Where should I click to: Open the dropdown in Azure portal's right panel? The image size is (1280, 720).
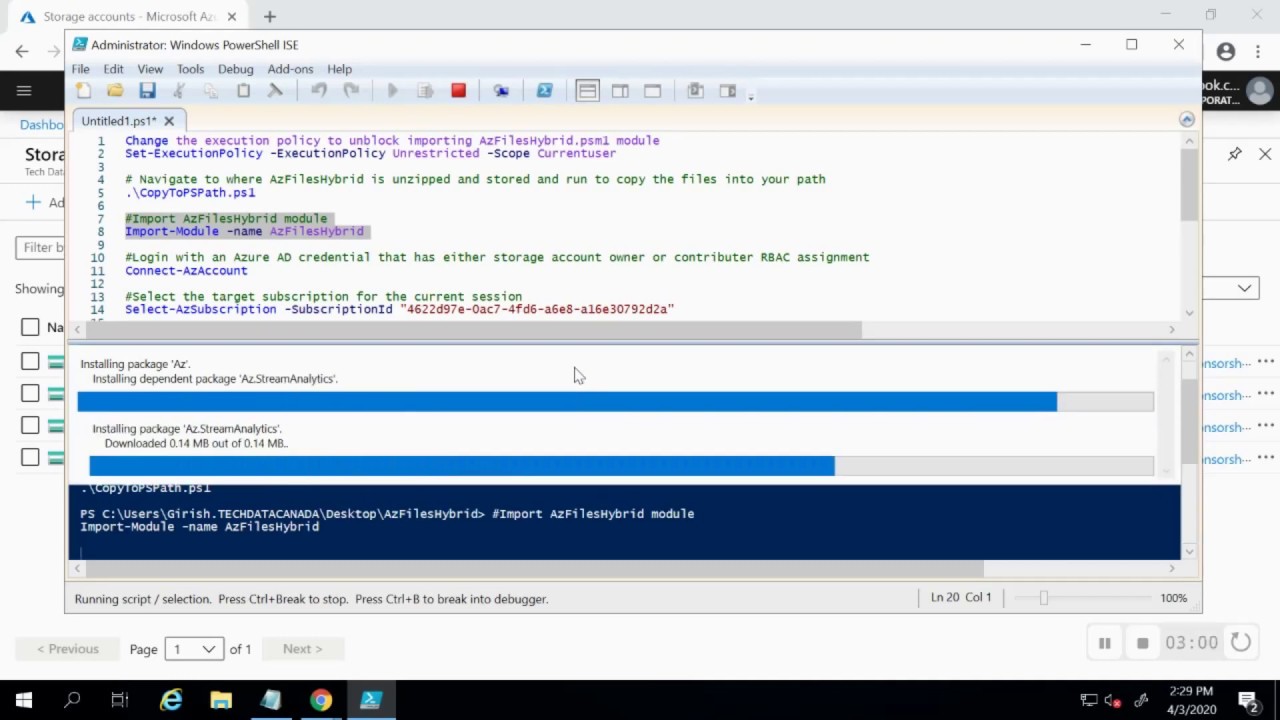coord(1230,288)
